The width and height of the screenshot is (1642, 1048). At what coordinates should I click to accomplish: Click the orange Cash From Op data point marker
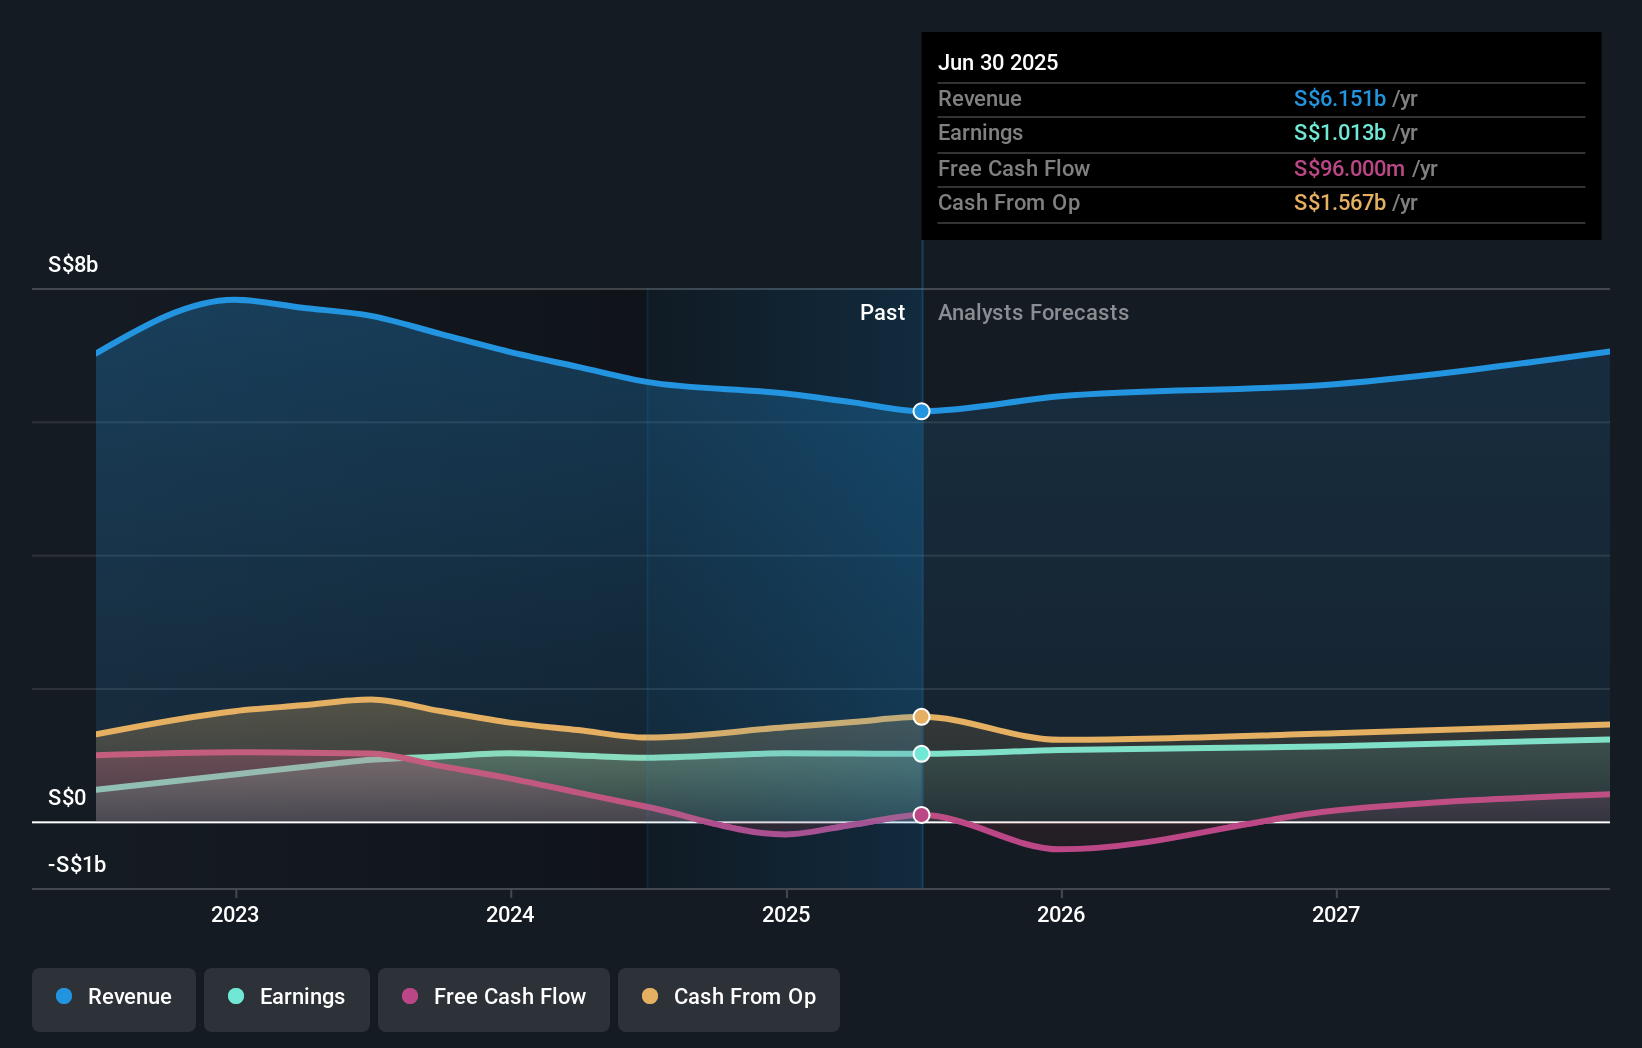pyautogui.click(x=921, y=716)
